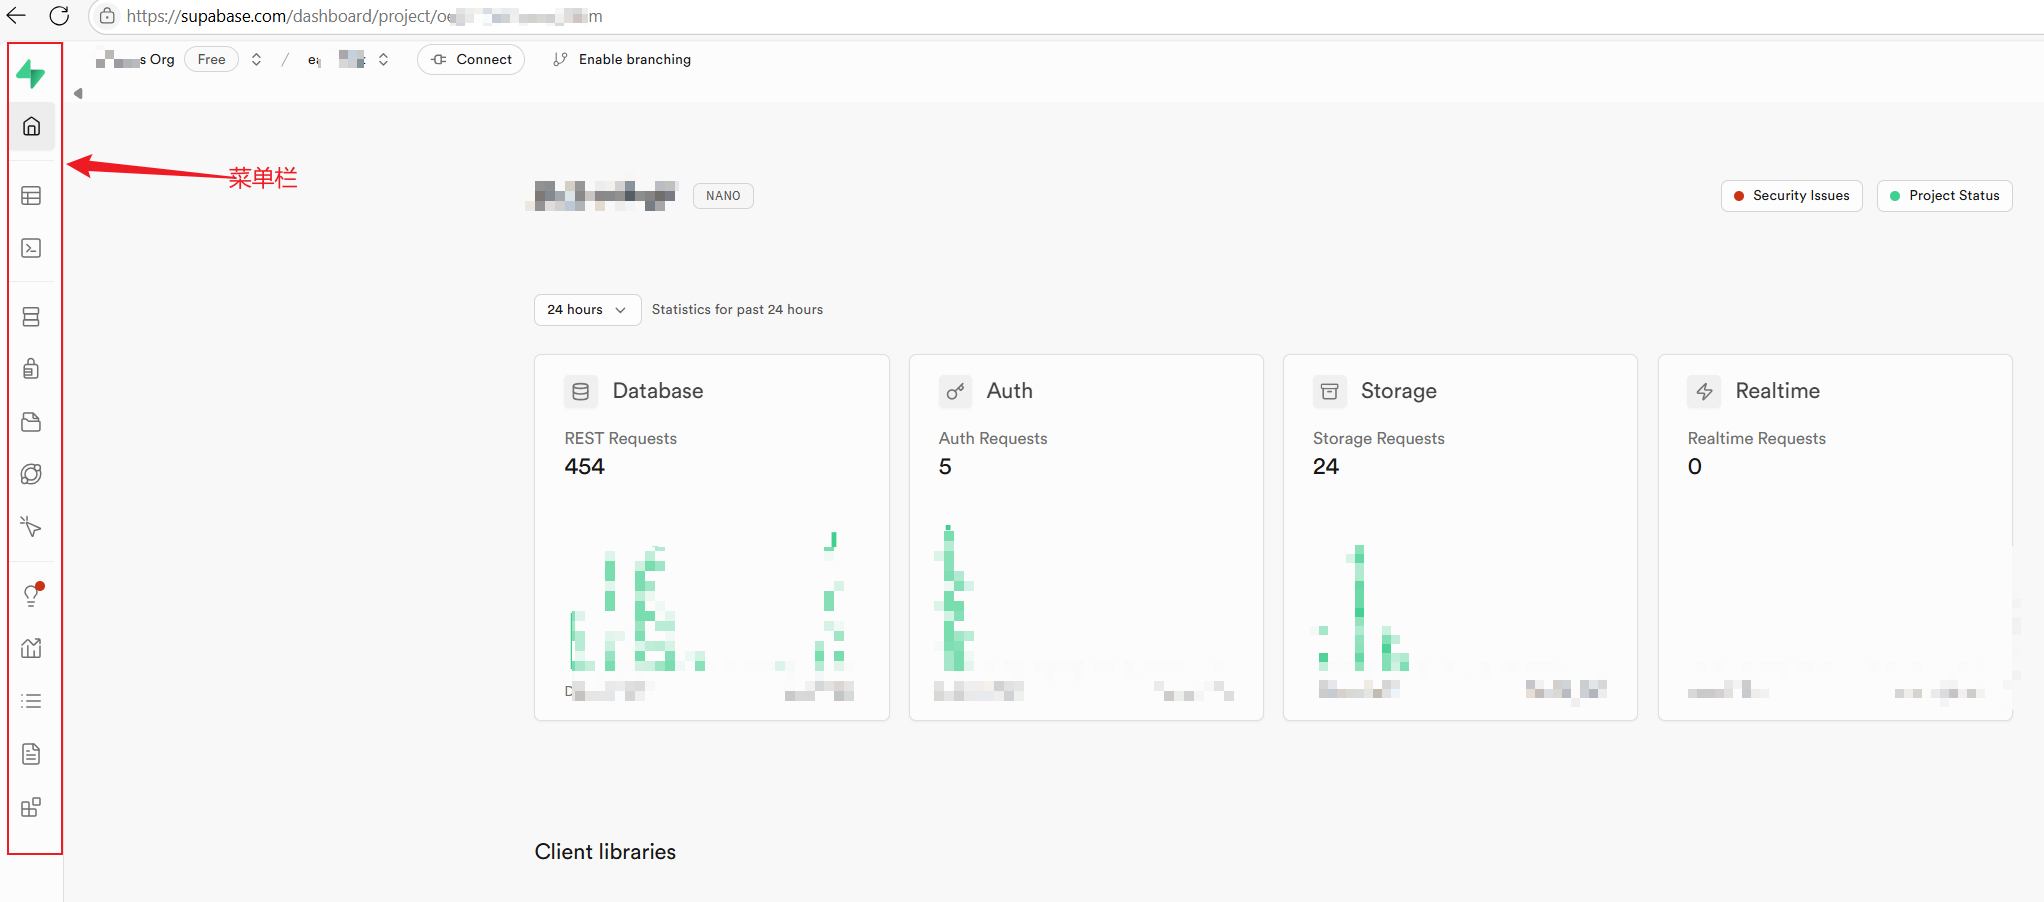Open the Database sidebar icon
Viewport: 2044px width, 902px height.
31,317
